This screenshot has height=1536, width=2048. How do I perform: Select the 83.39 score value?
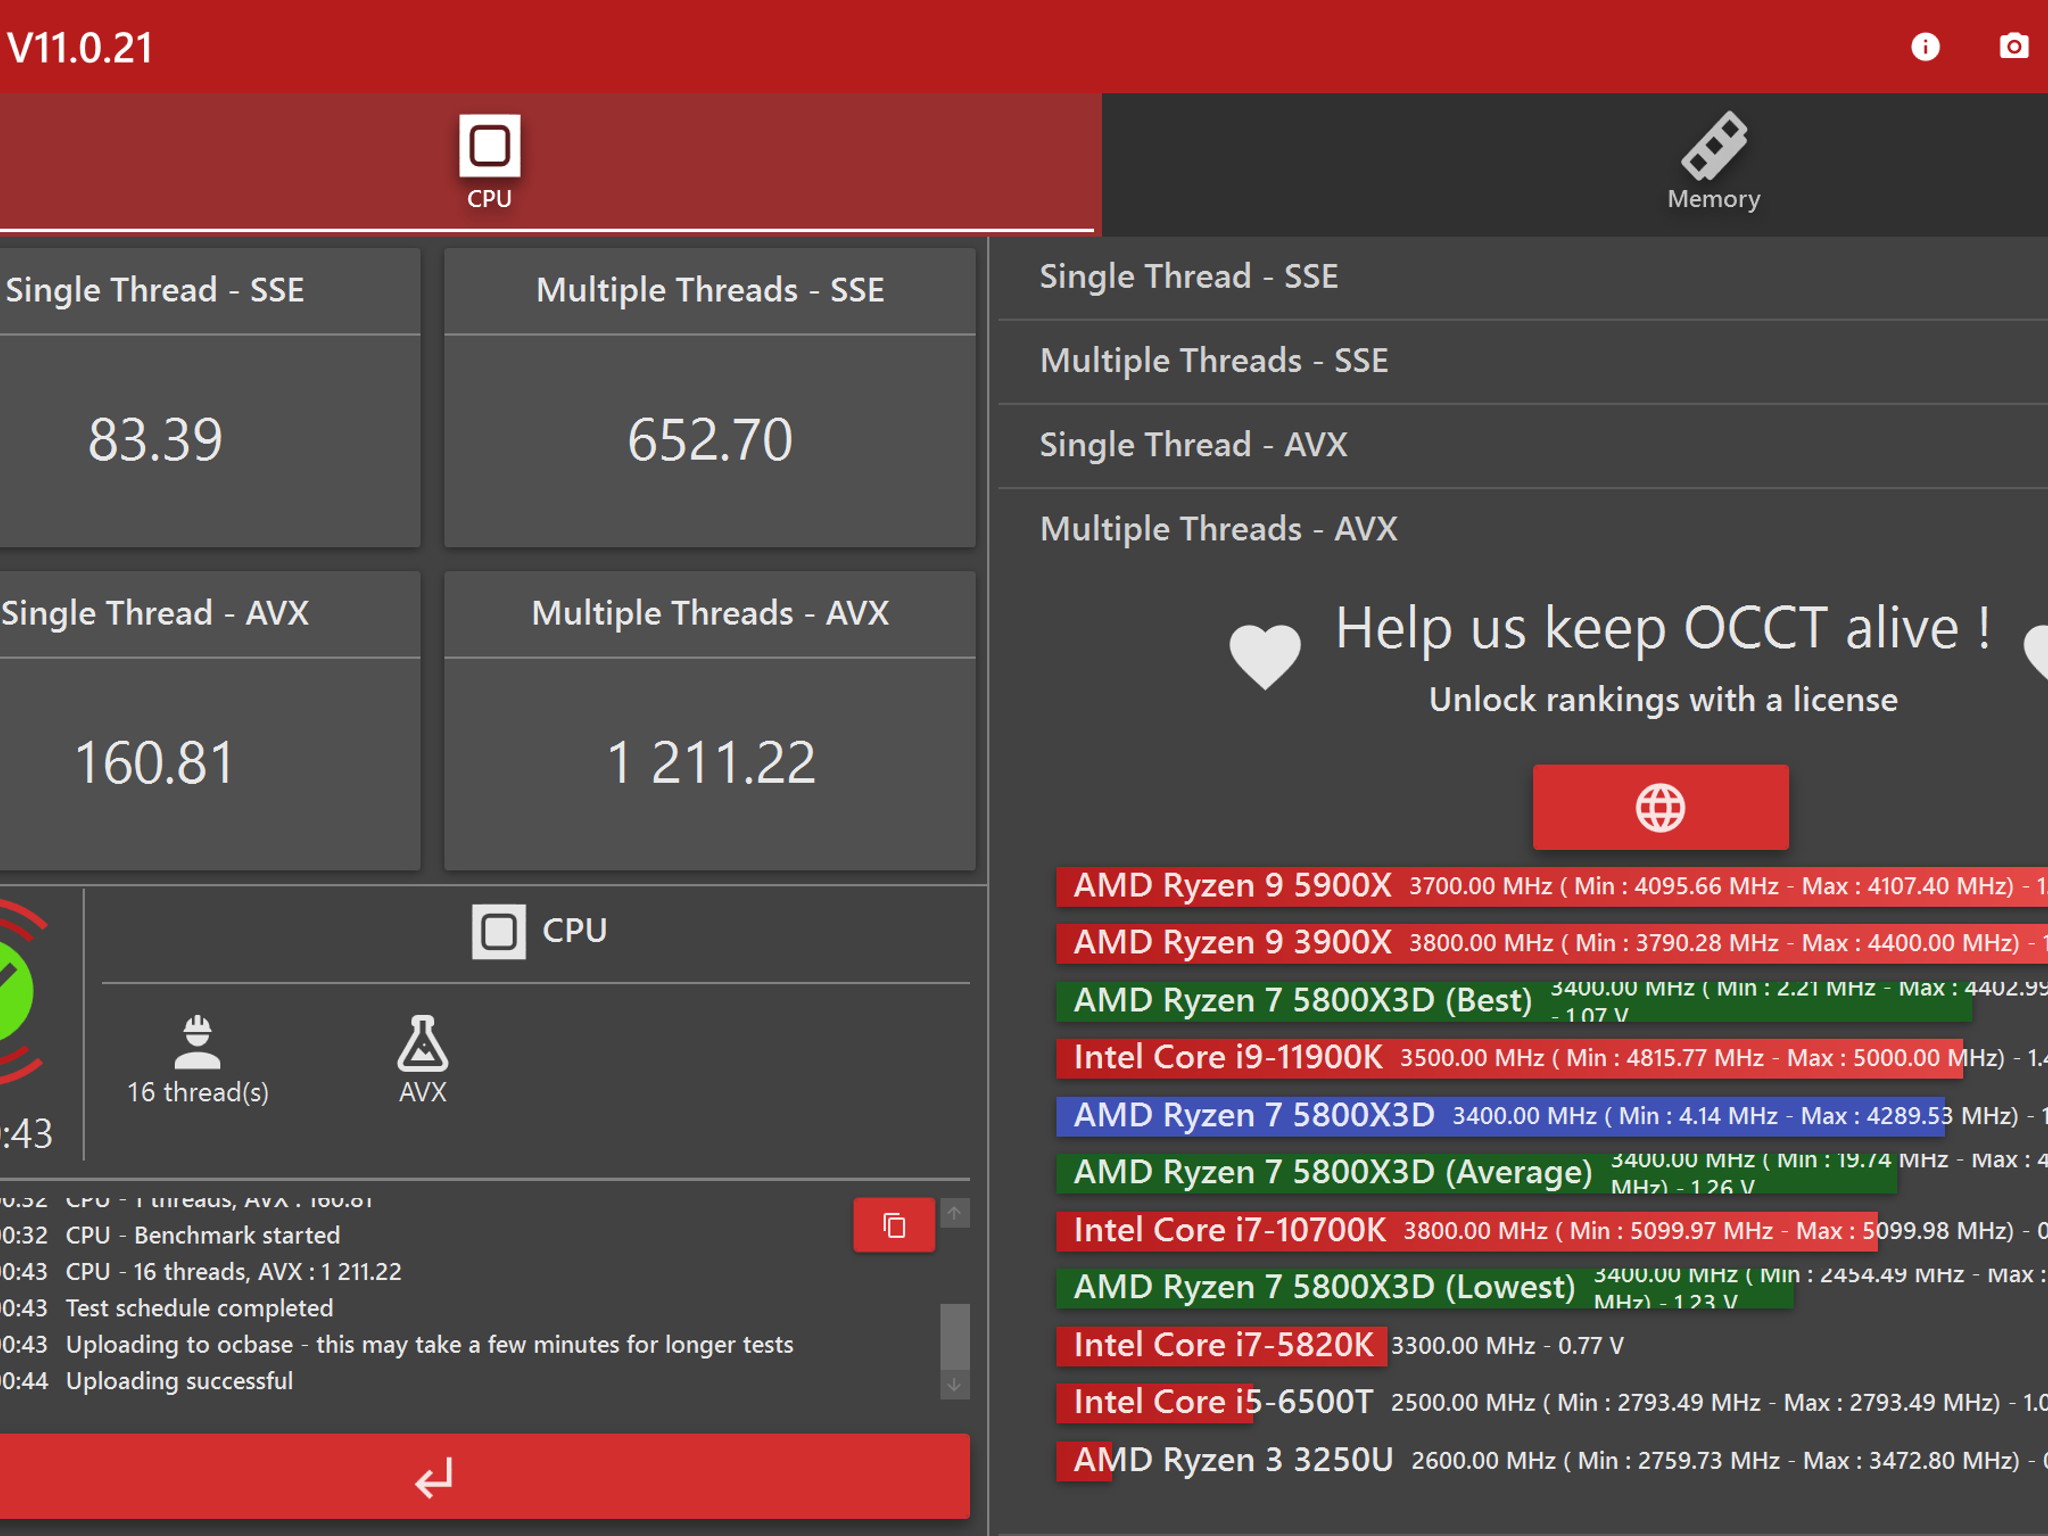155,439
